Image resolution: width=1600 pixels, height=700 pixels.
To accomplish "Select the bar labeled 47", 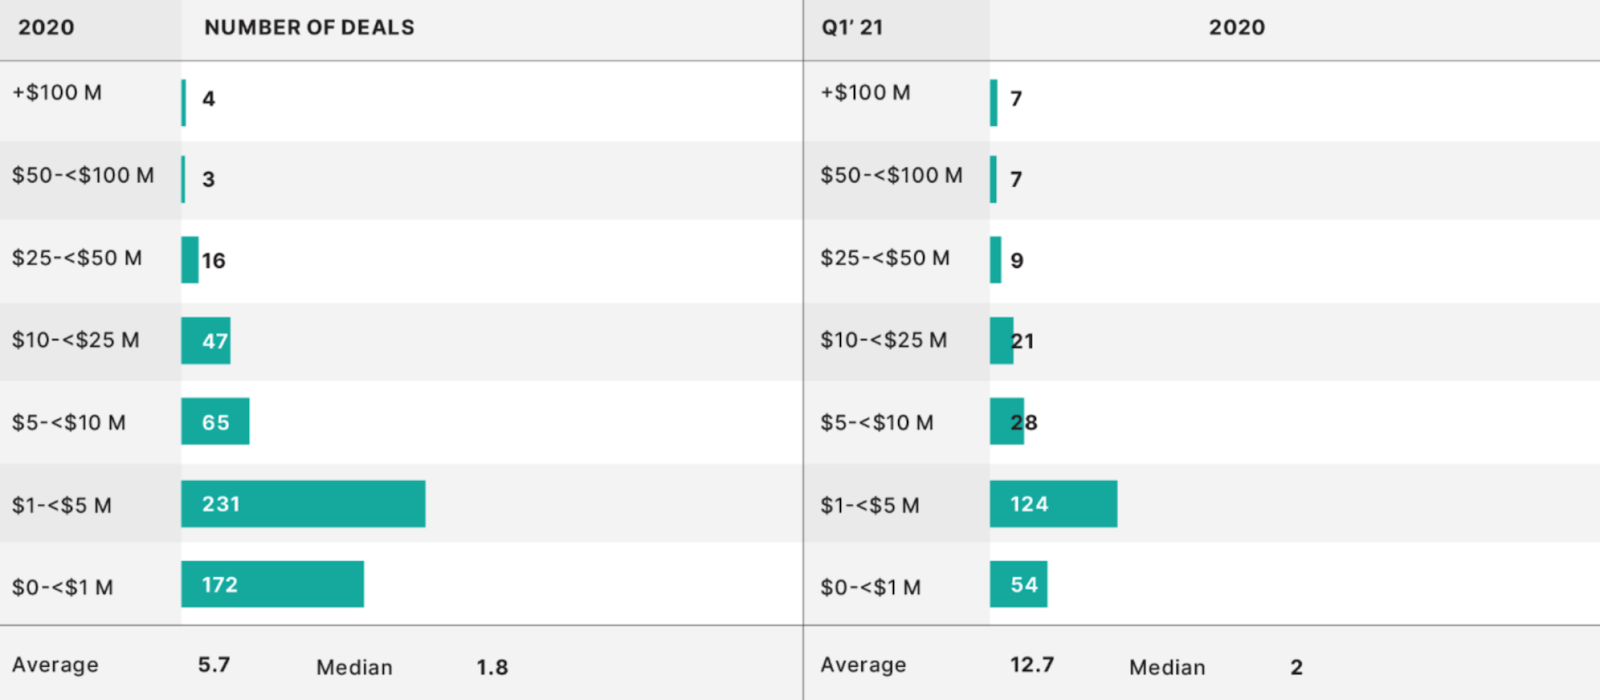I will point(205,341).
